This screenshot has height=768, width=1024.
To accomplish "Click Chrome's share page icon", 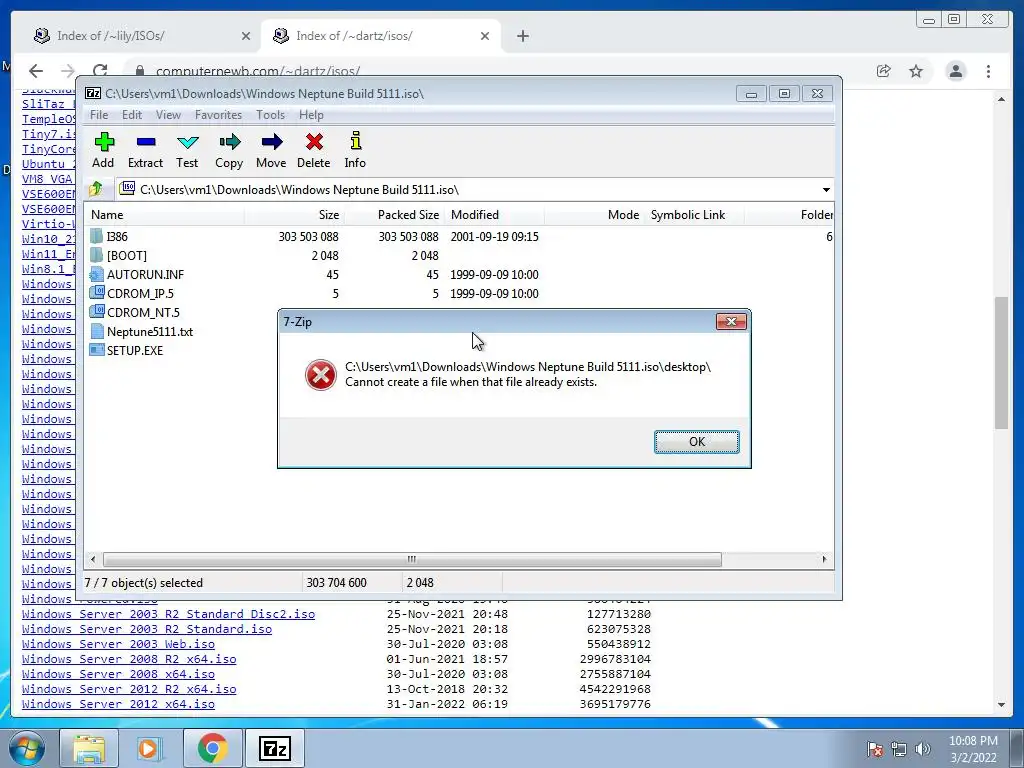I will [884, 71].
